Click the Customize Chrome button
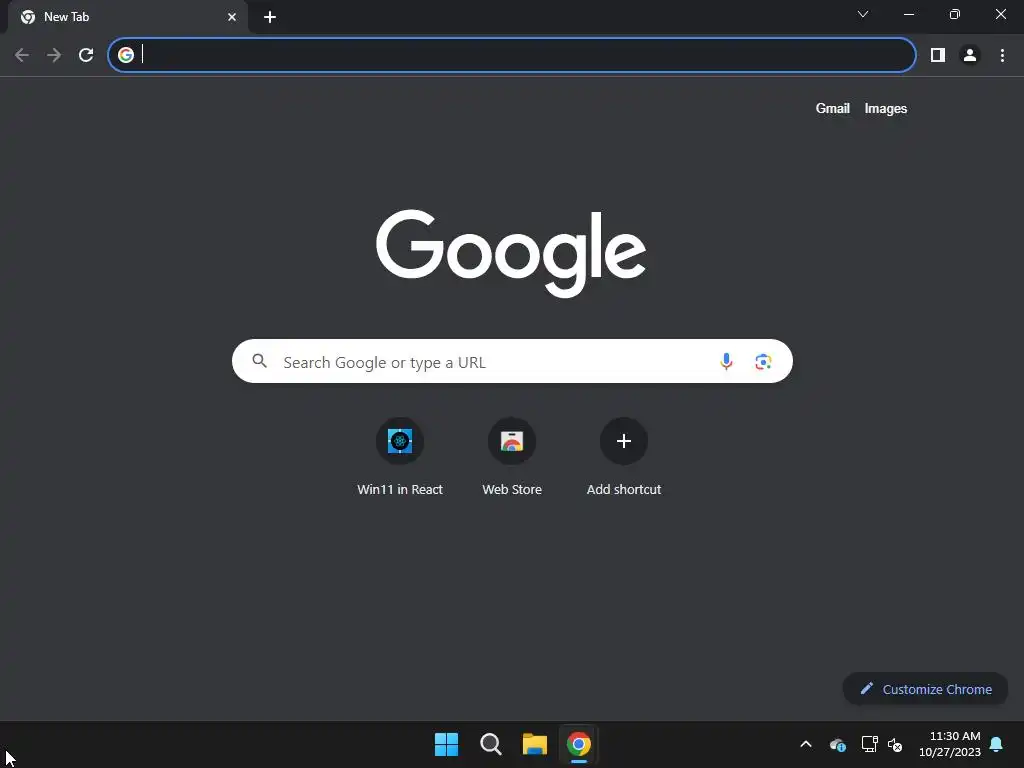 click(x=925, y=689)
